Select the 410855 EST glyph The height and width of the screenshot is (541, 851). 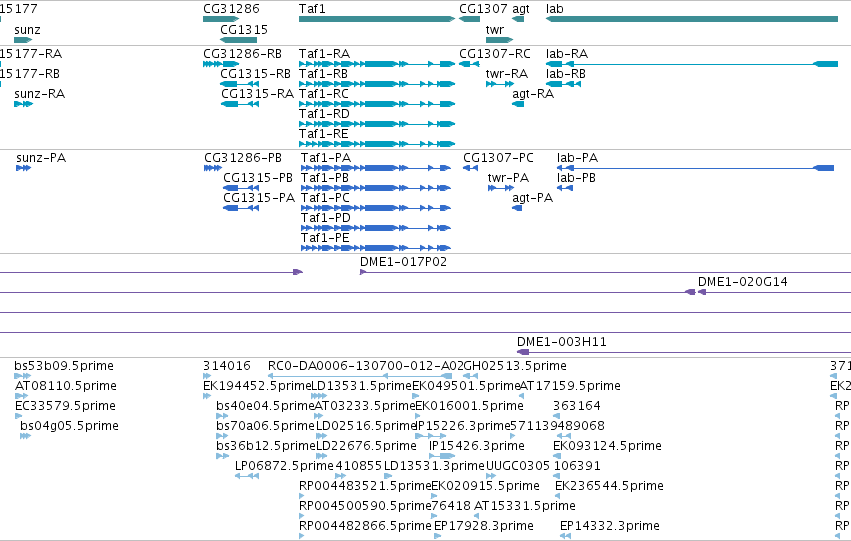click(341, 476)
